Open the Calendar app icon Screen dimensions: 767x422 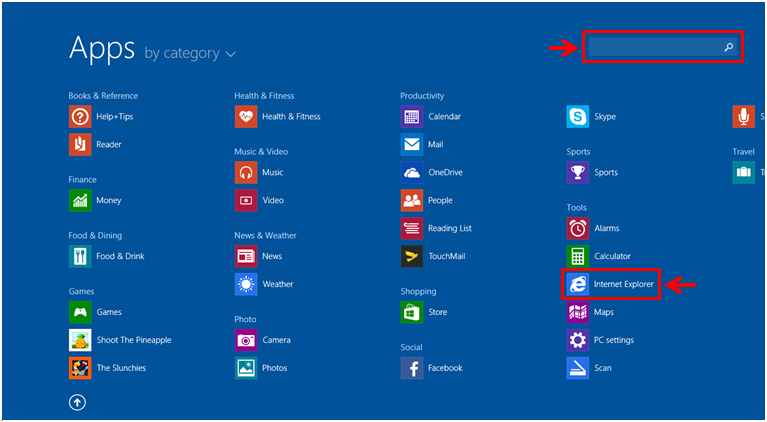point(411,117)
